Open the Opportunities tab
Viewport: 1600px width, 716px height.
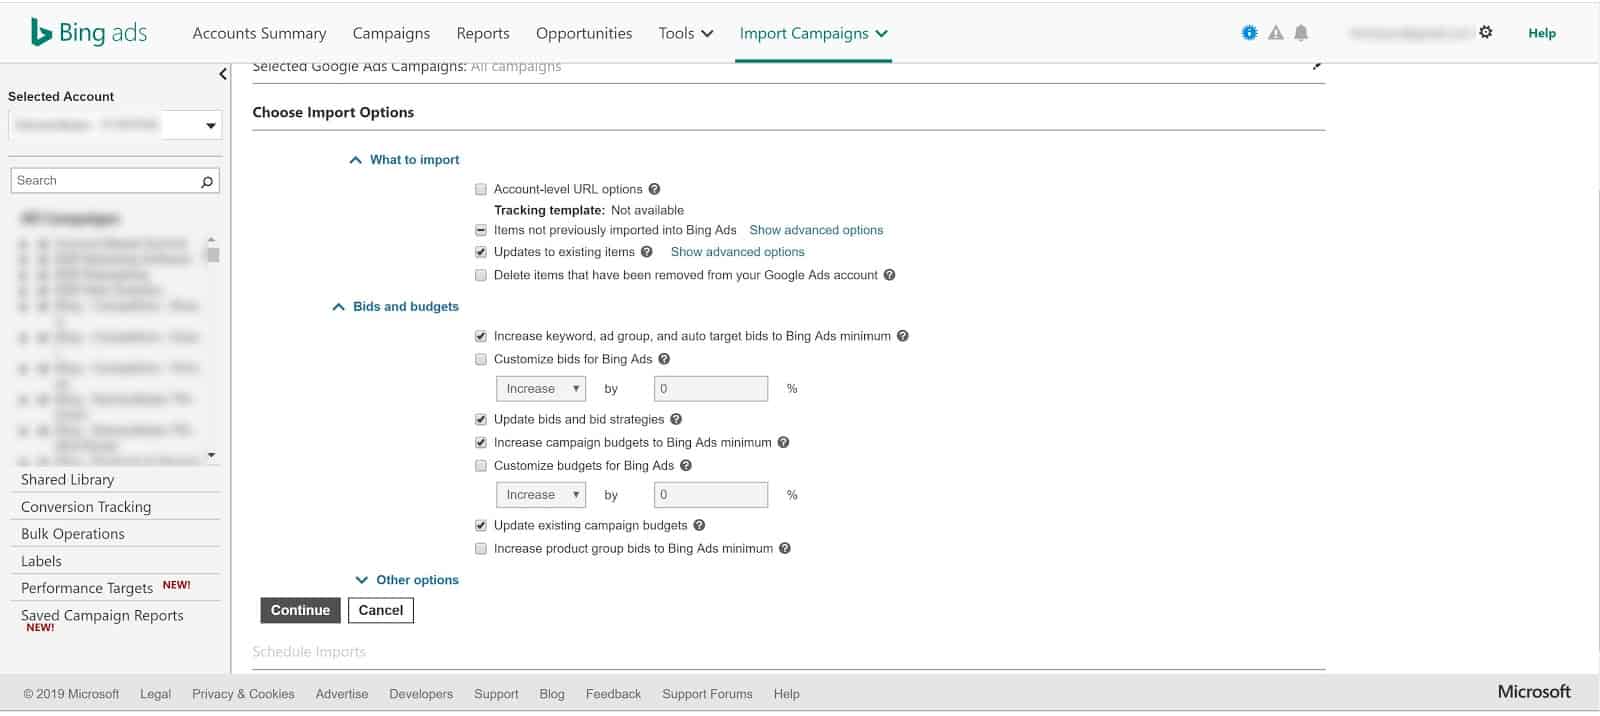click(x=584, y=33)
